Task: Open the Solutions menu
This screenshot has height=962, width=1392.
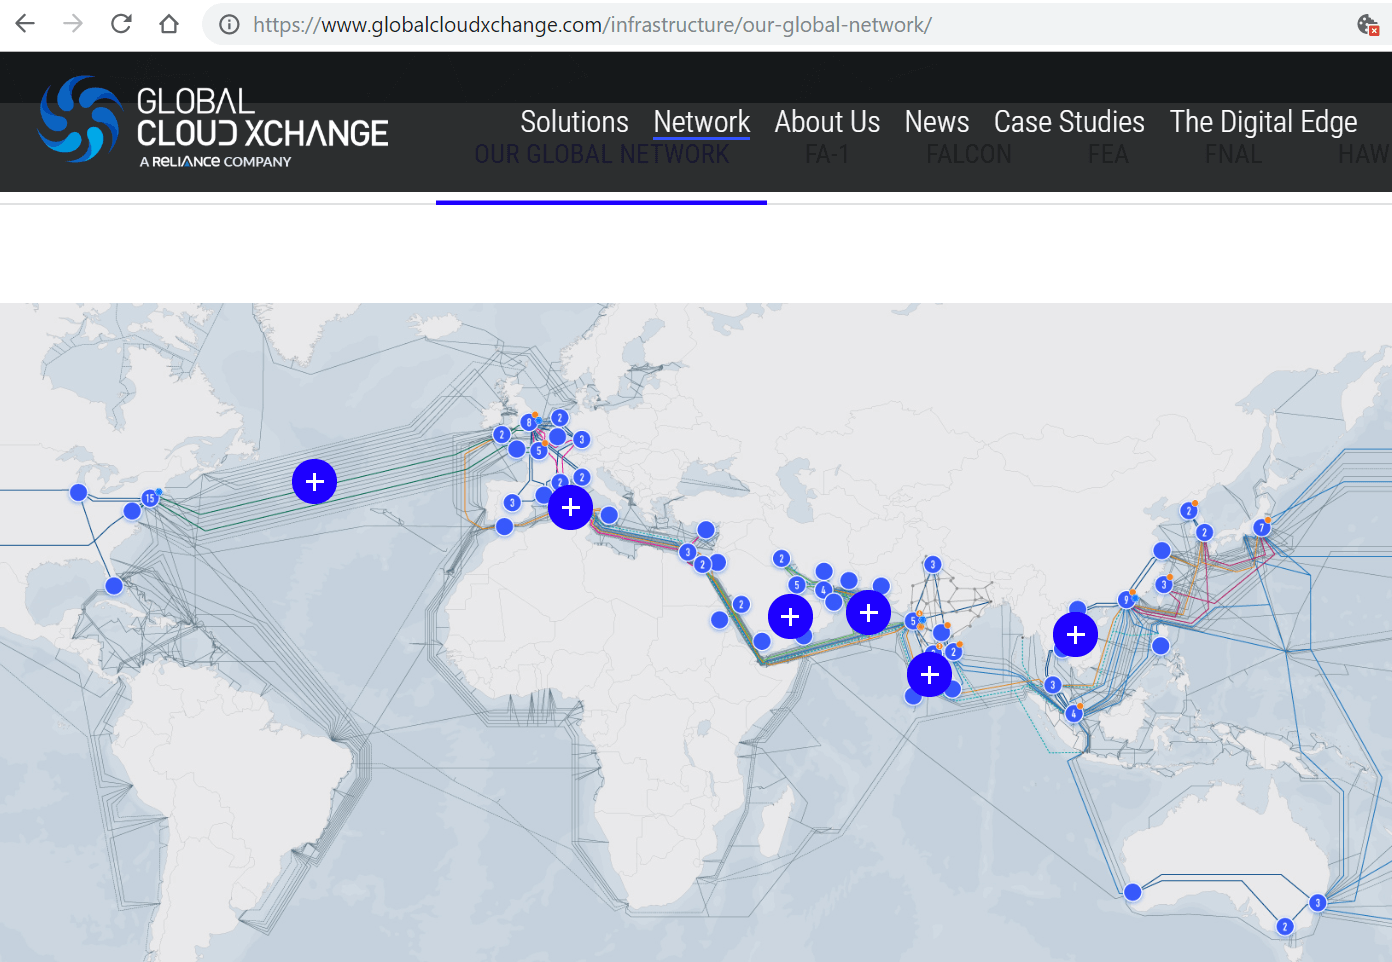Action: 574,121
